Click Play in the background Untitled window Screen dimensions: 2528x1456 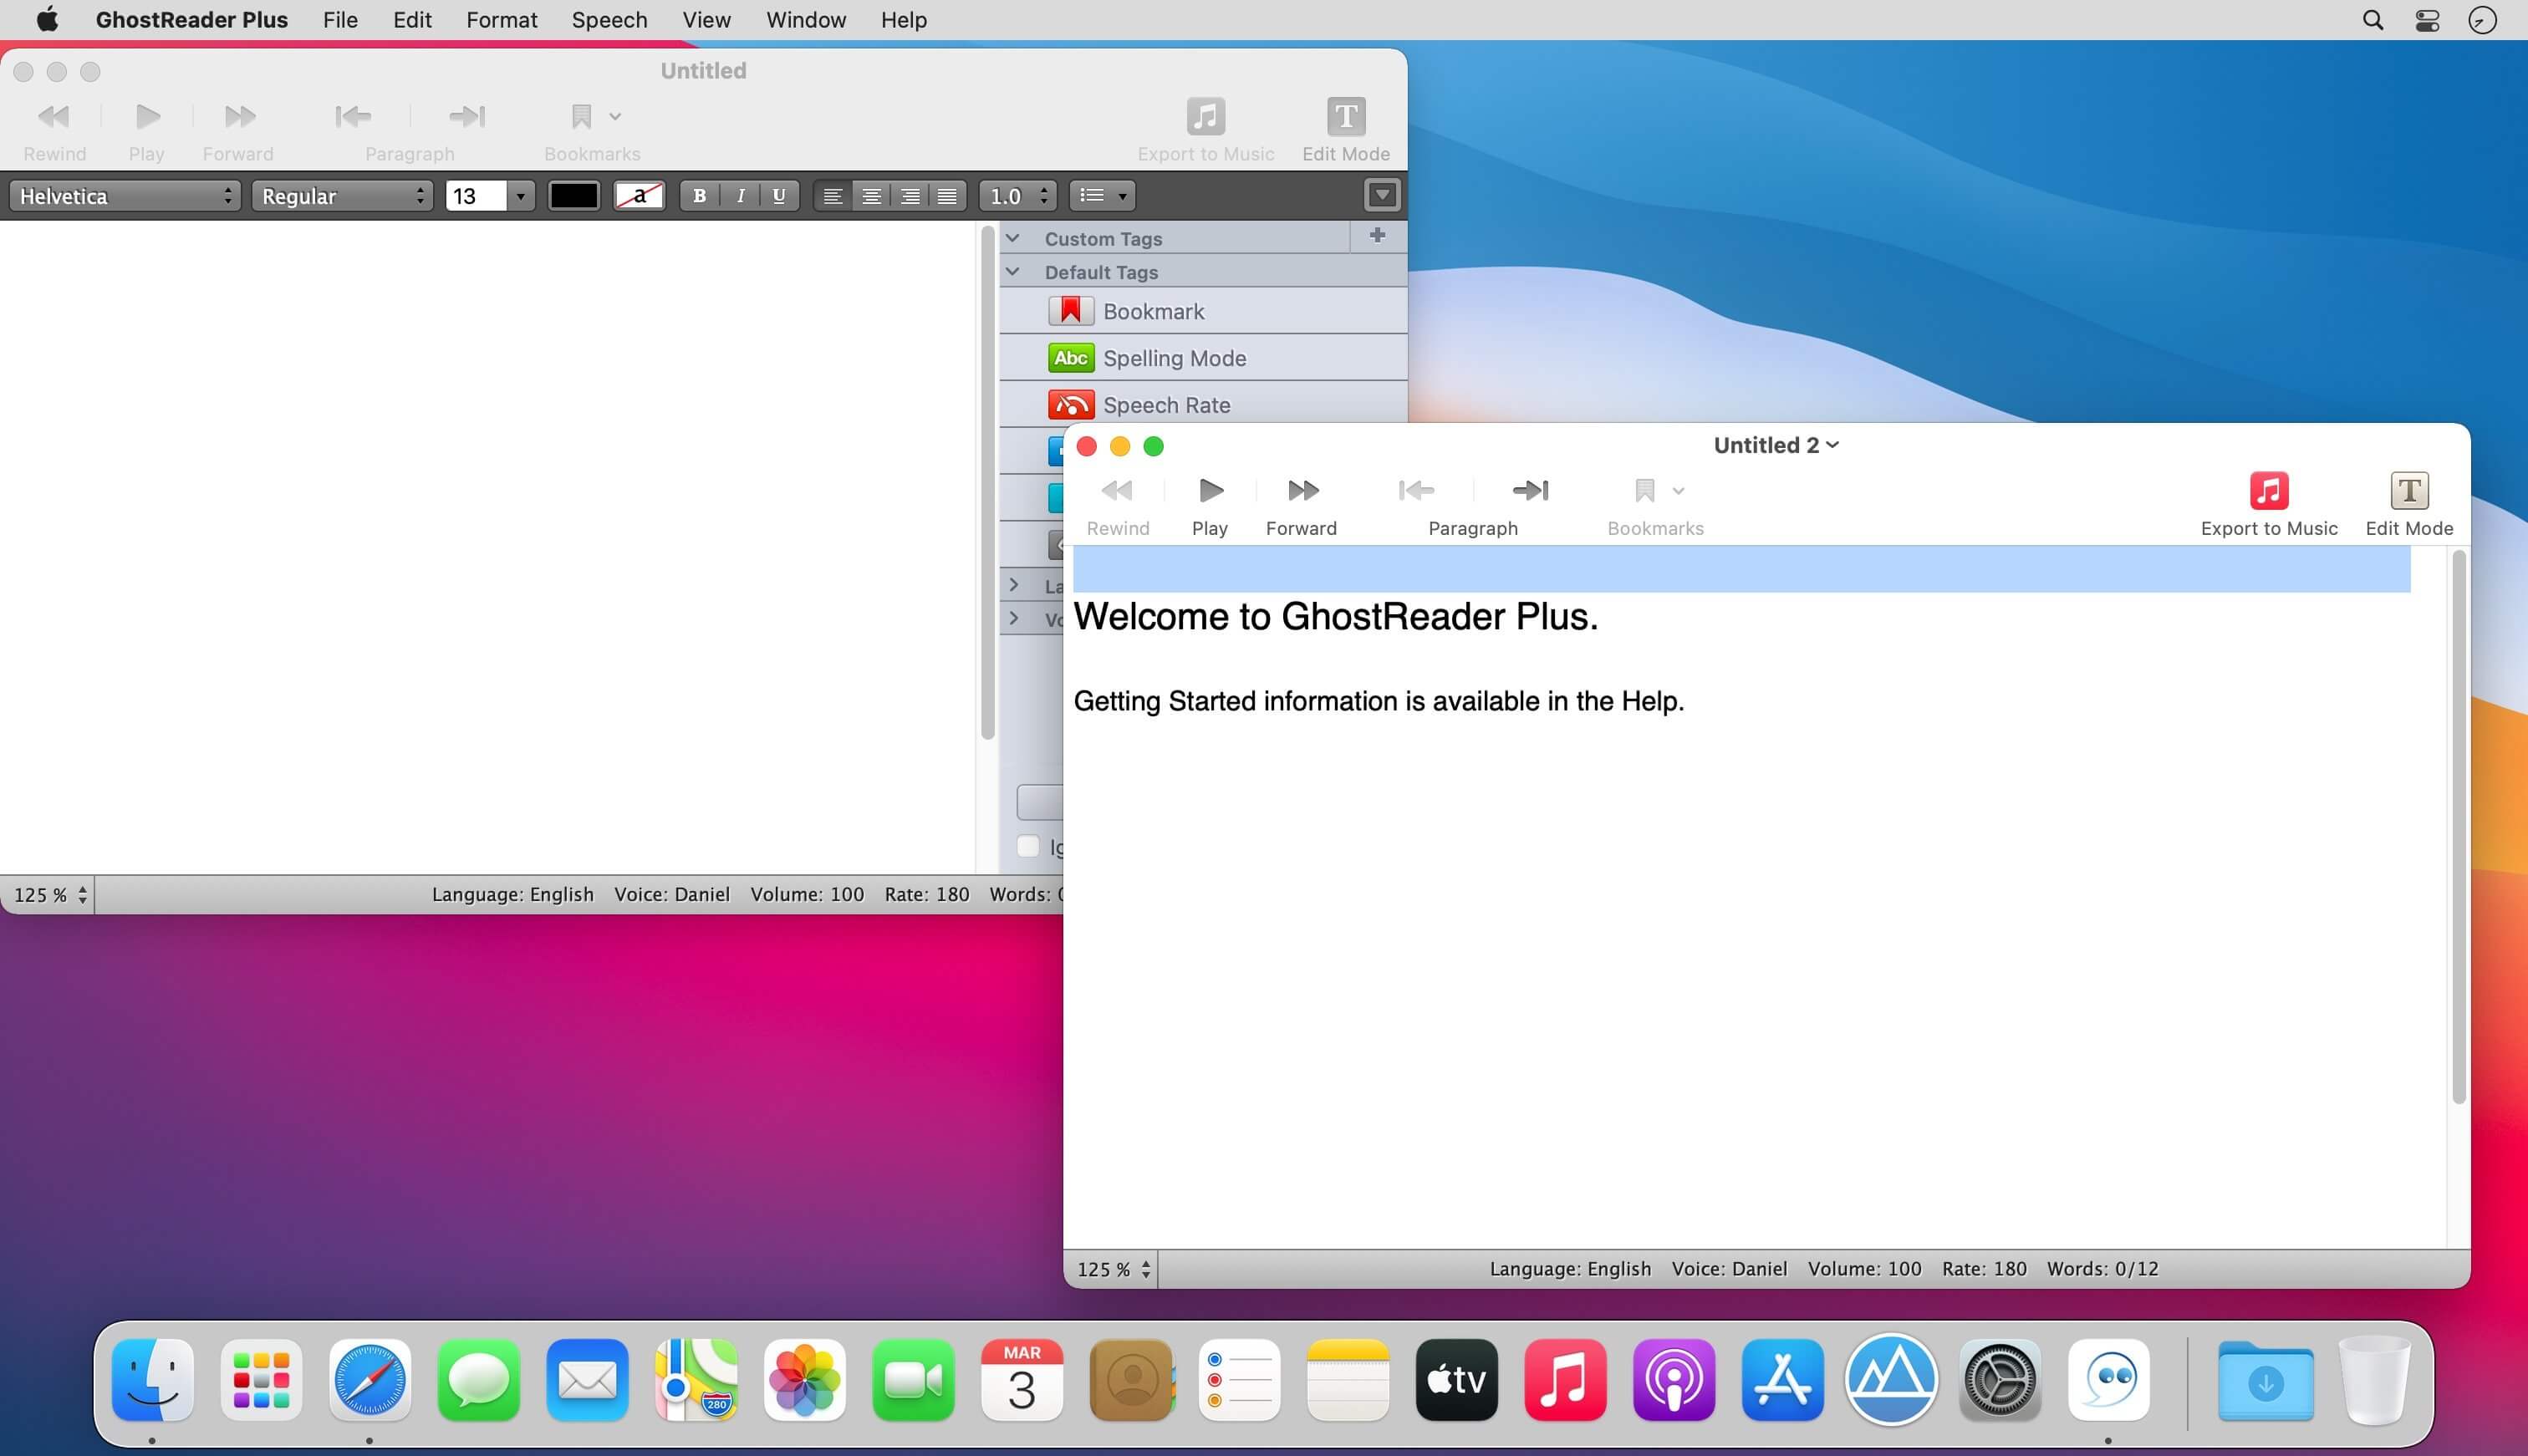(x=147, y=117)
